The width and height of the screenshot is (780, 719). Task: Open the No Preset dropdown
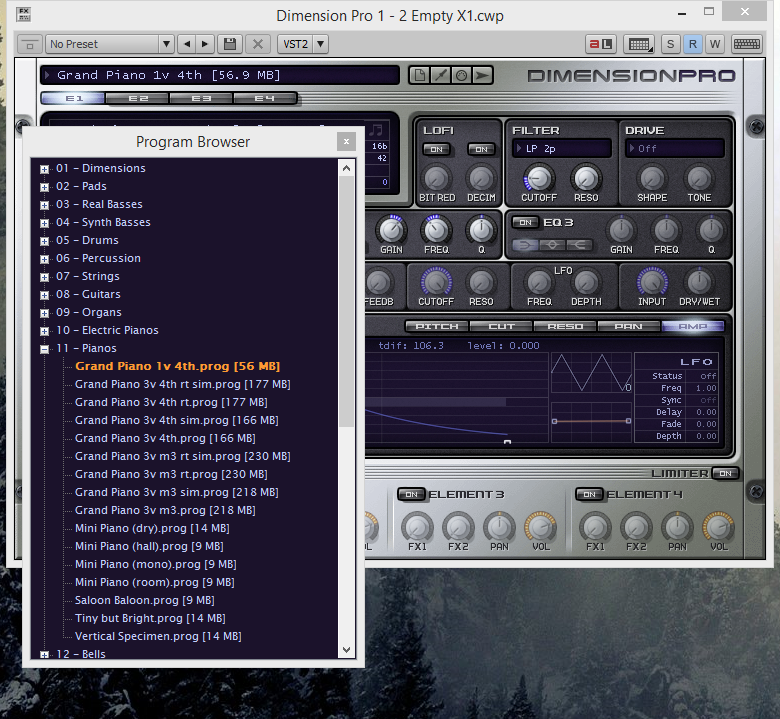tap(109, 44)
